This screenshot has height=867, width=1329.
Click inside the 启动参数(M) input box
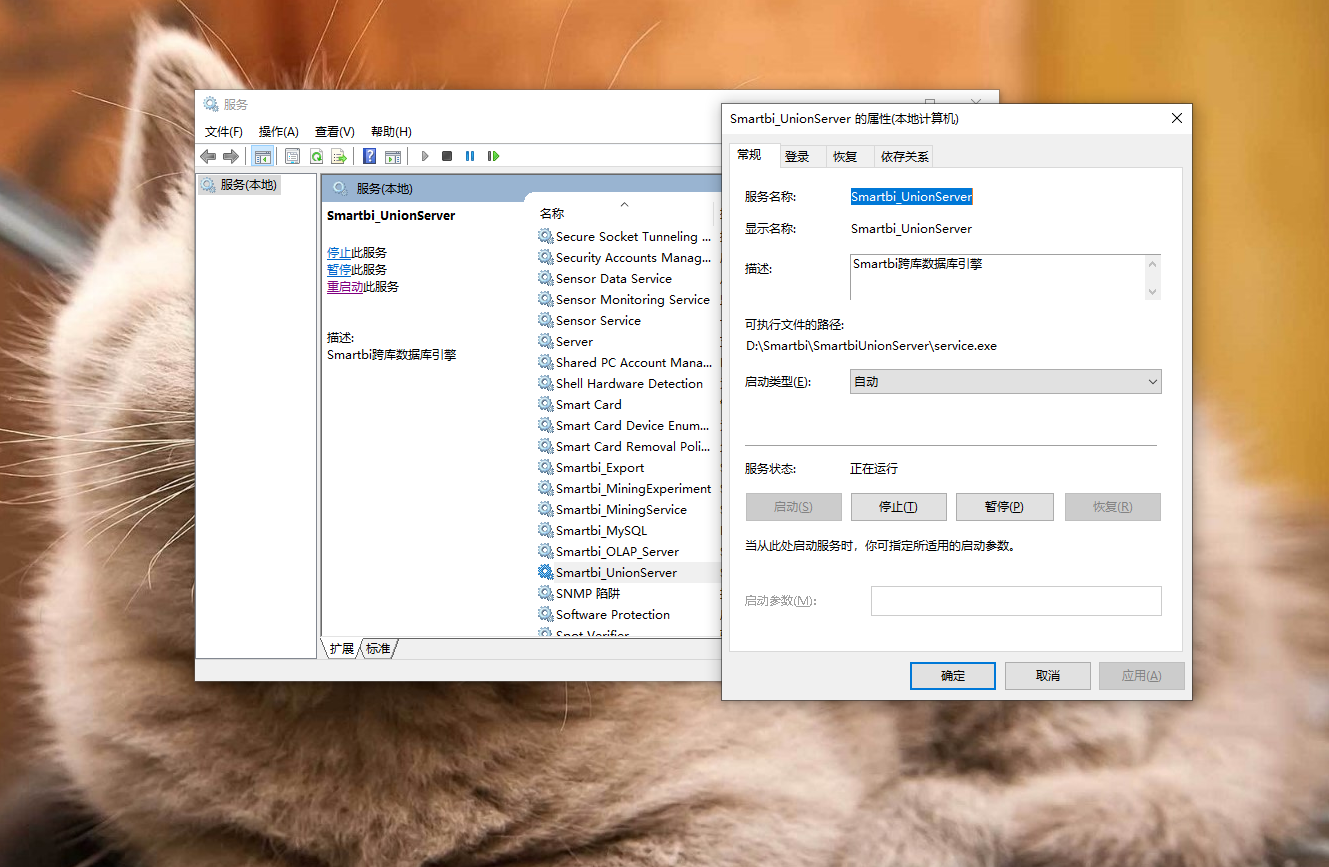1016,601
